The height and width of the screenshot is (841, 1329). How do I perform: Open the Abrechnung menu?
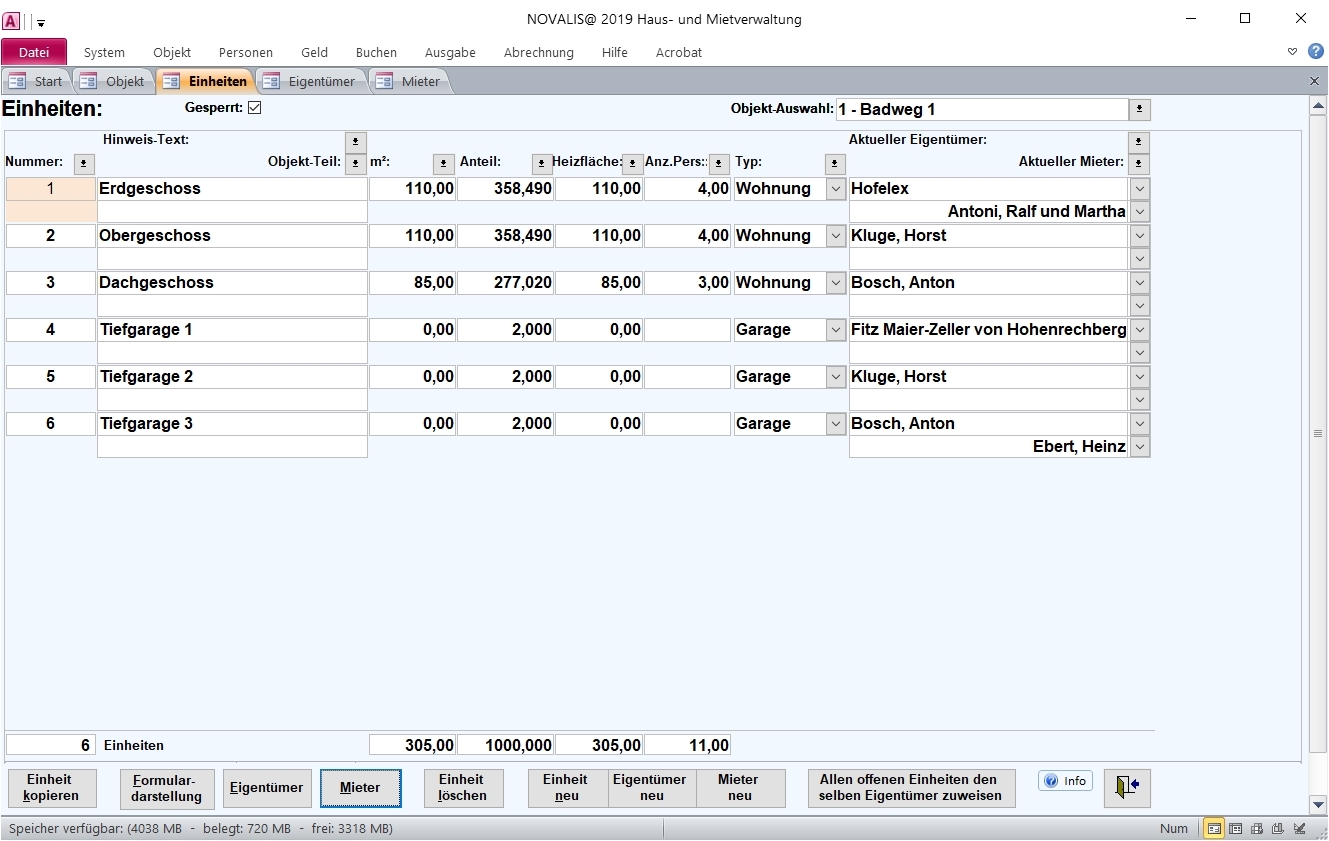[x=538, y=52]
